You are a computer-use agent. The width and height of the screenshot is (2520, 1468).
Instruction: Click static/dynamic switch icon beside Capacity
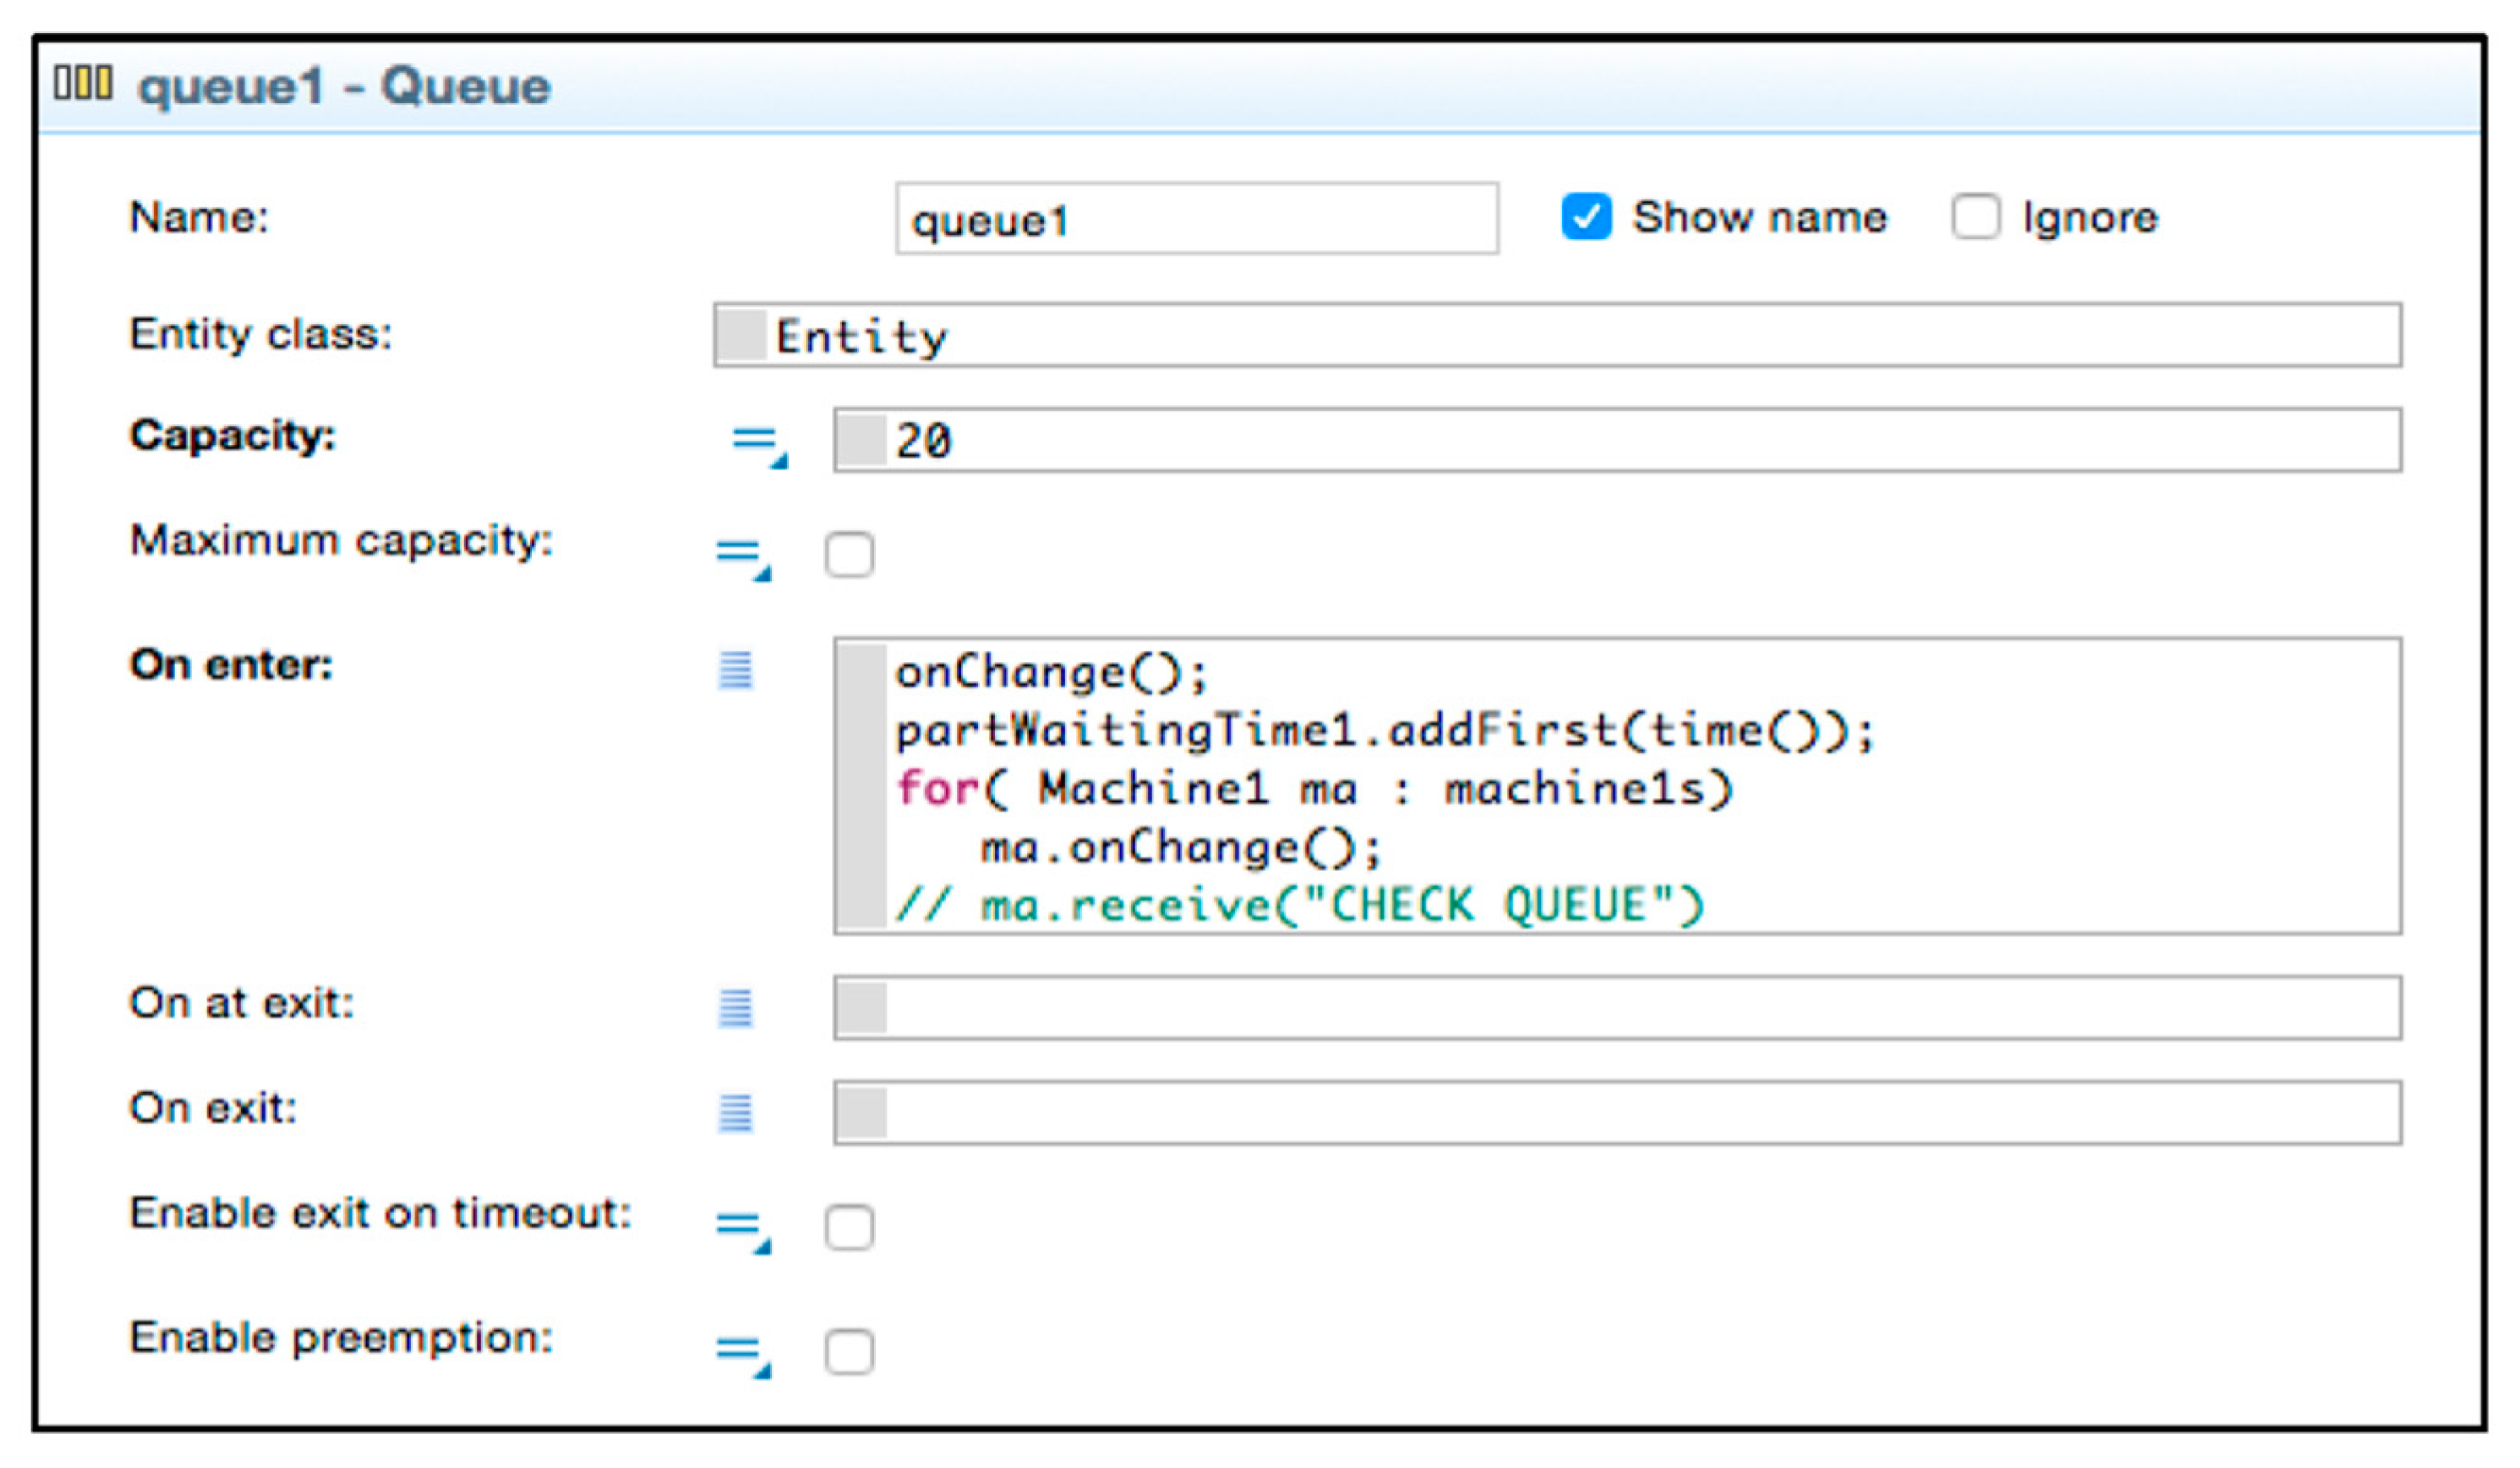pyautogui.click(x=759, y=445)
